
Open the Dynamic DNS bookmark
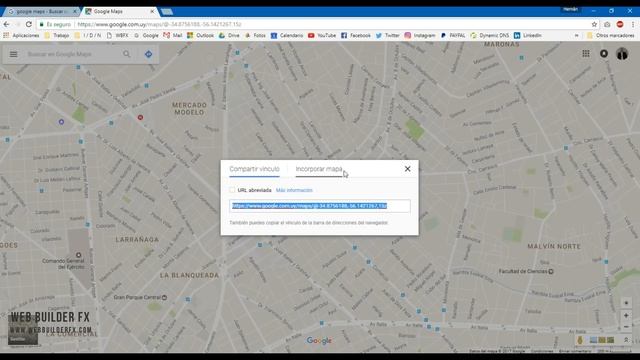pyautogui.click(x=489, y=36)
